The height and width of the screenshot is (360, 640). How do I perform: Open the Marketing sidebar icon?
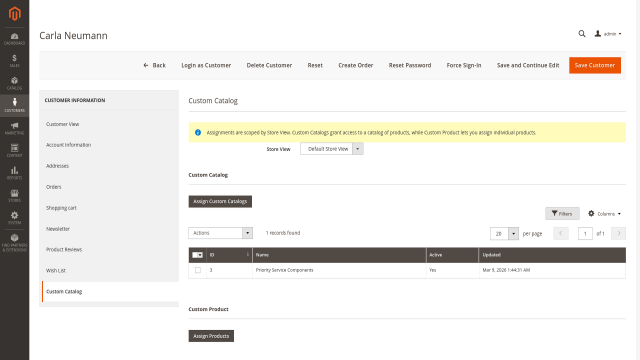[14, 128]
